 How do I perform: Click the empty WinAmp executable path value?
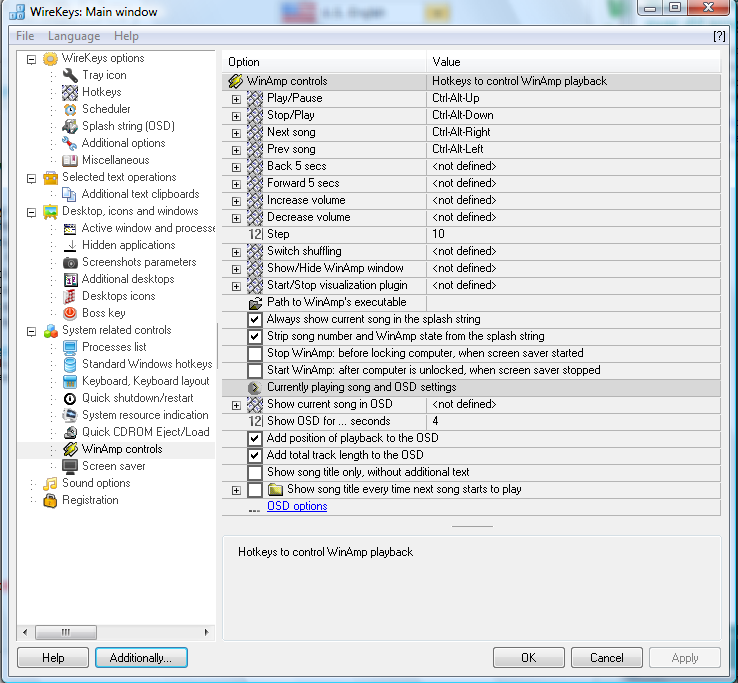click(573, 302)
